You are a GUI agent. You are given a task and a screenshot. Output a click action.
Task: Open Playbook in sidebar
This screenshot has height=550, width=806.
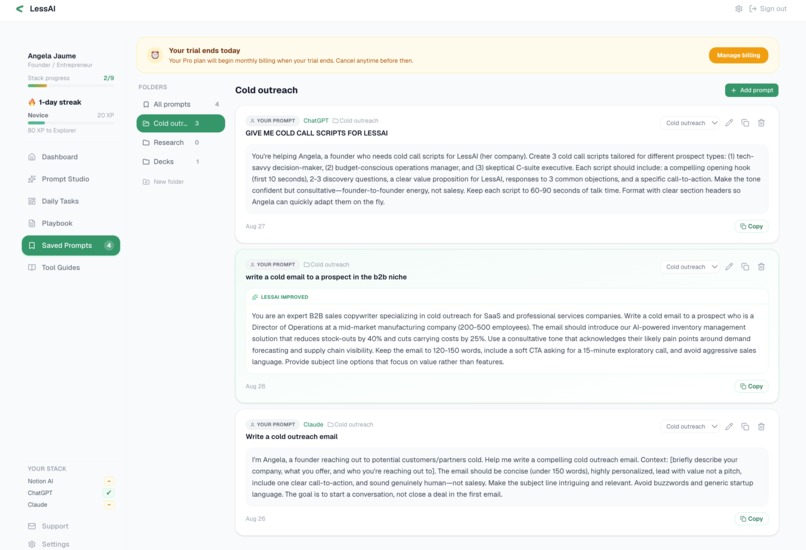(71, 223)
